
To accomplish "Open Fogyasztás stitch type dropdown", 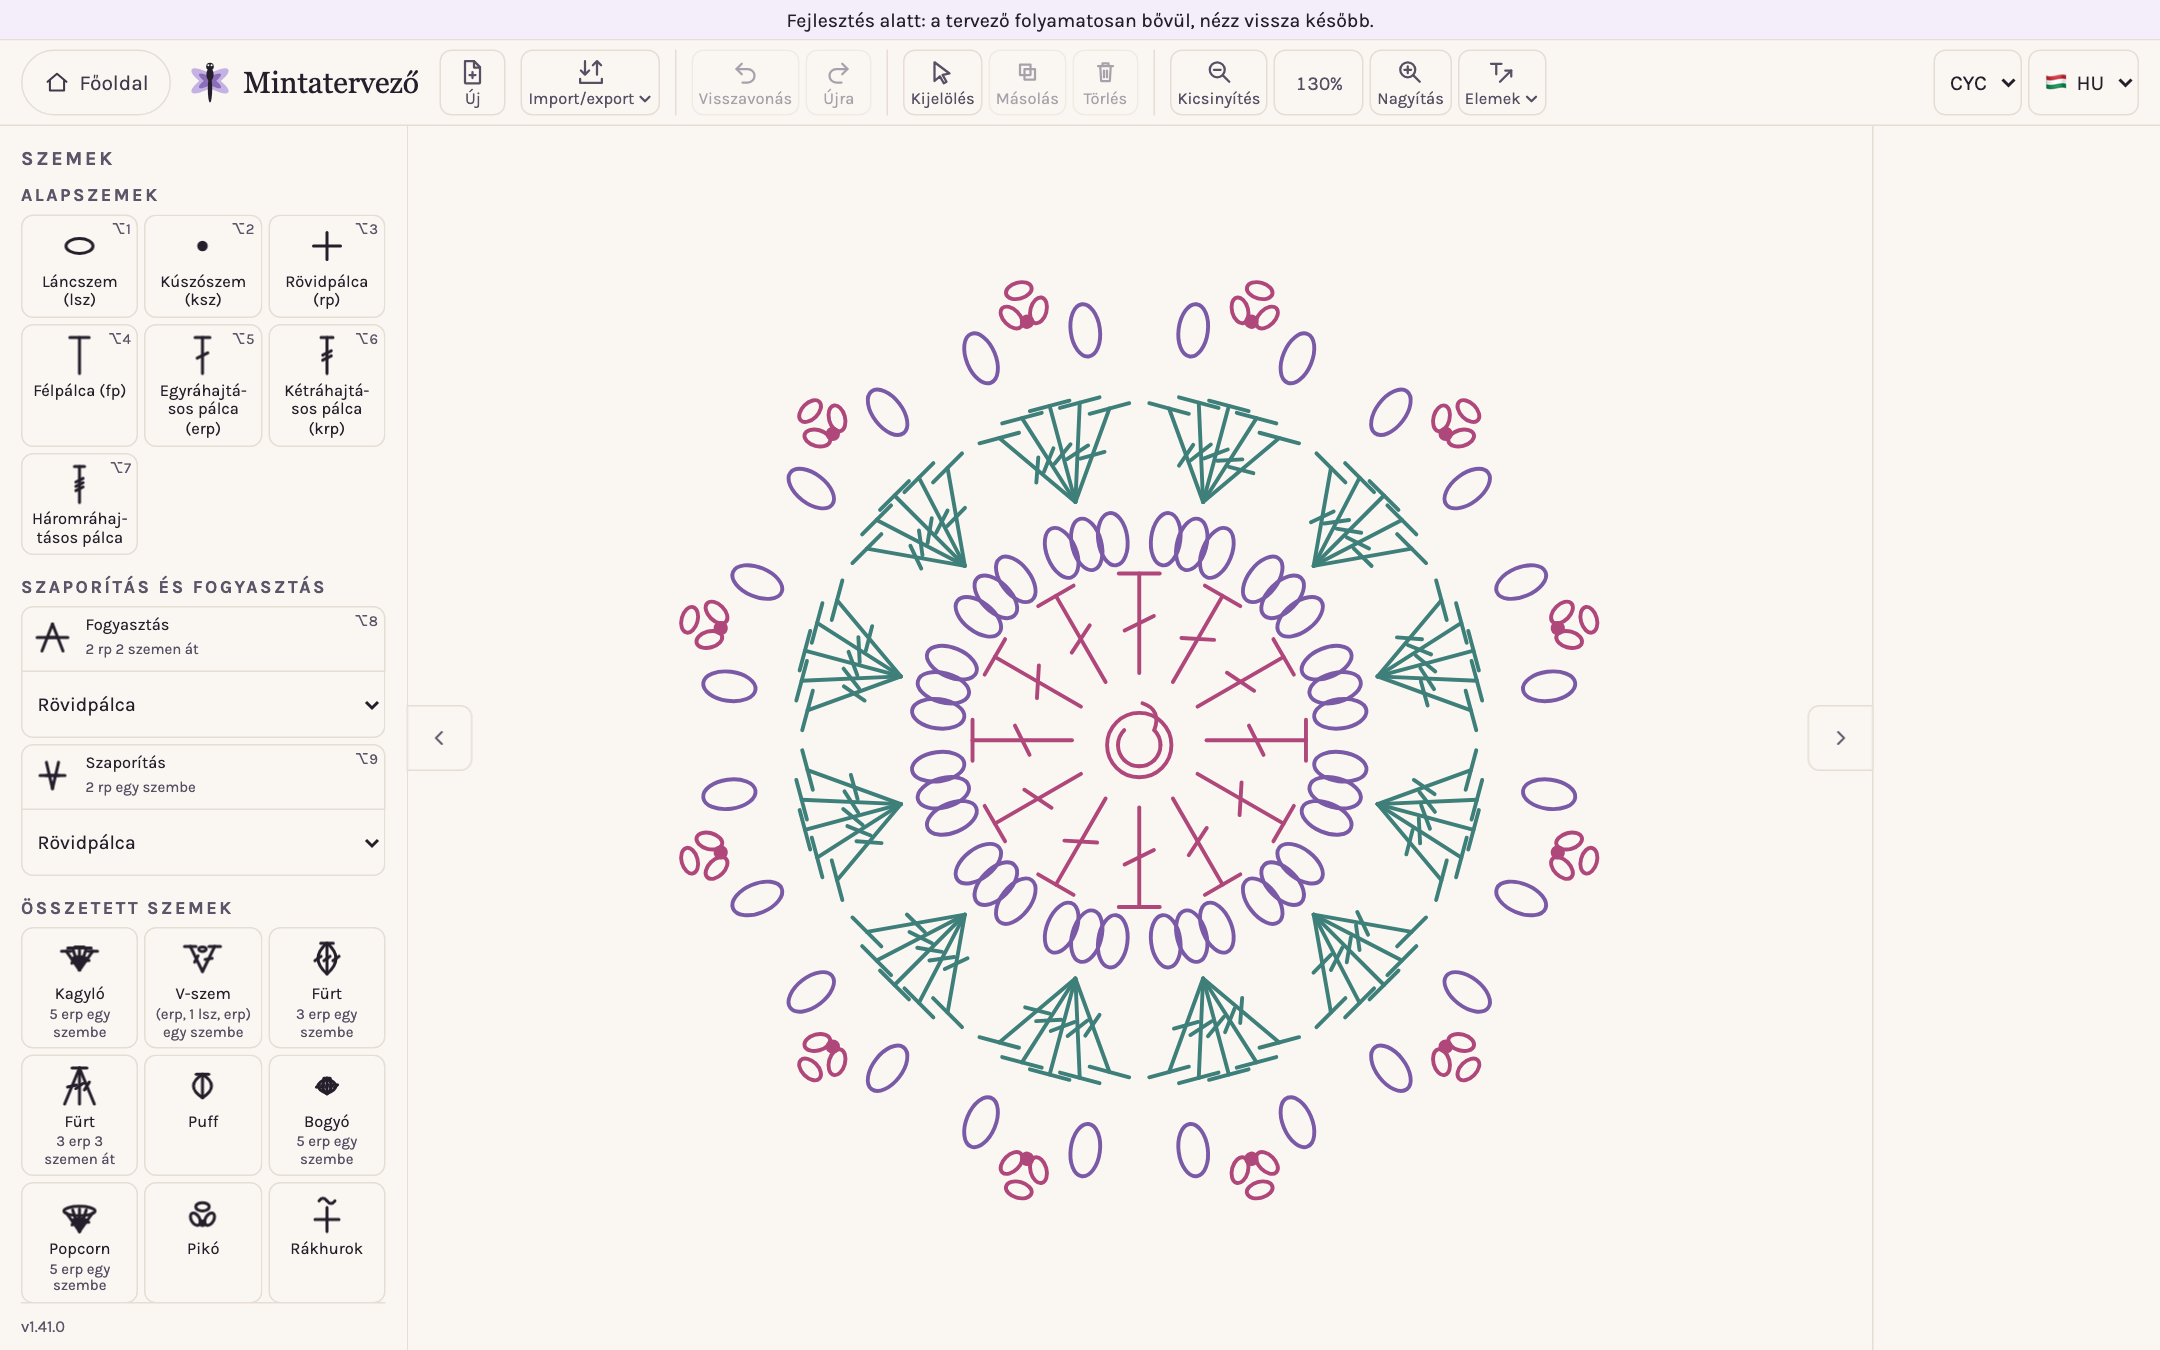I will [203, 705].
